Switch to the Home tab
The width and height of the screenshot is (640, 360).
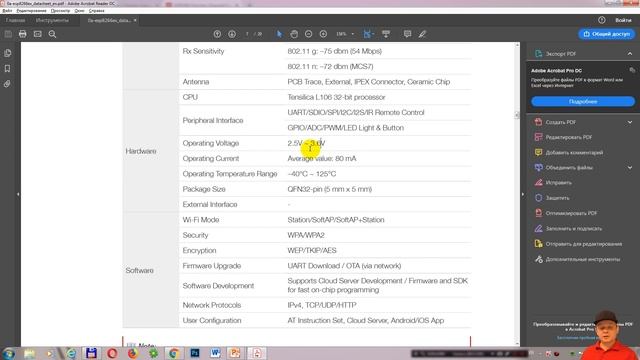(16, 20)
